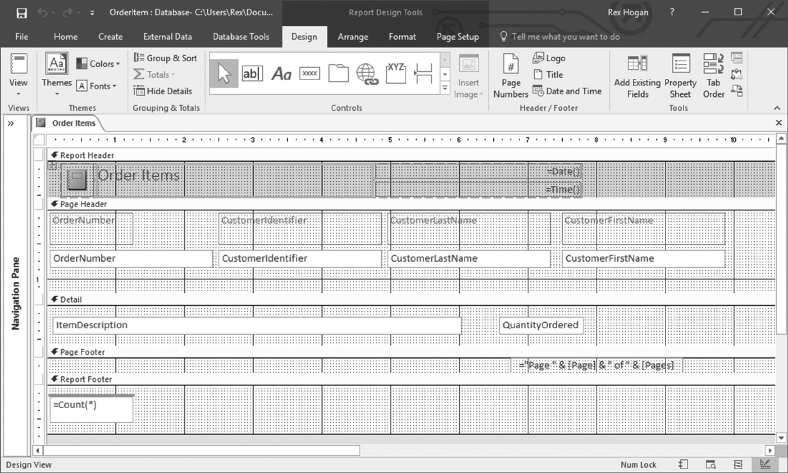Select the Detail section bar
Viewport: 788px width, 473px height.
coord(412,300)
